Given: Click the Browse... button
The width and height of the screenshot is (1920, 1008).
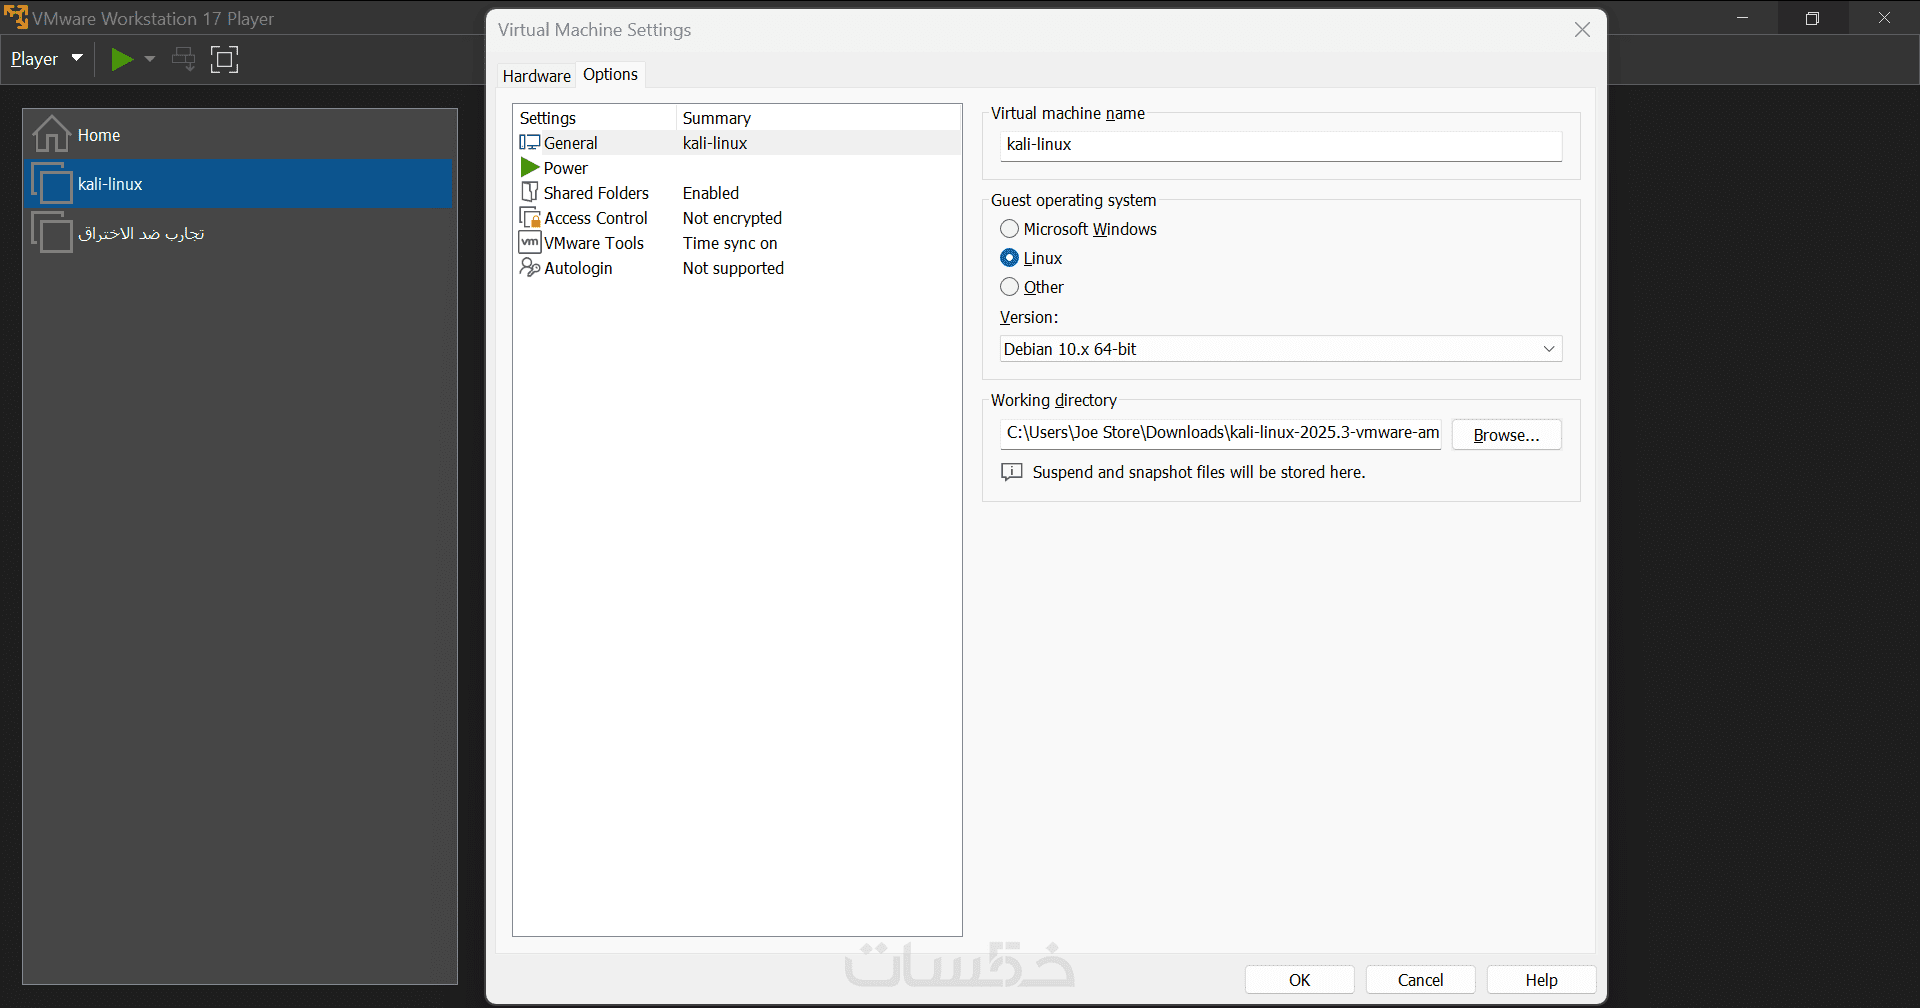Looking at the screenshot, I should 1506,435.
